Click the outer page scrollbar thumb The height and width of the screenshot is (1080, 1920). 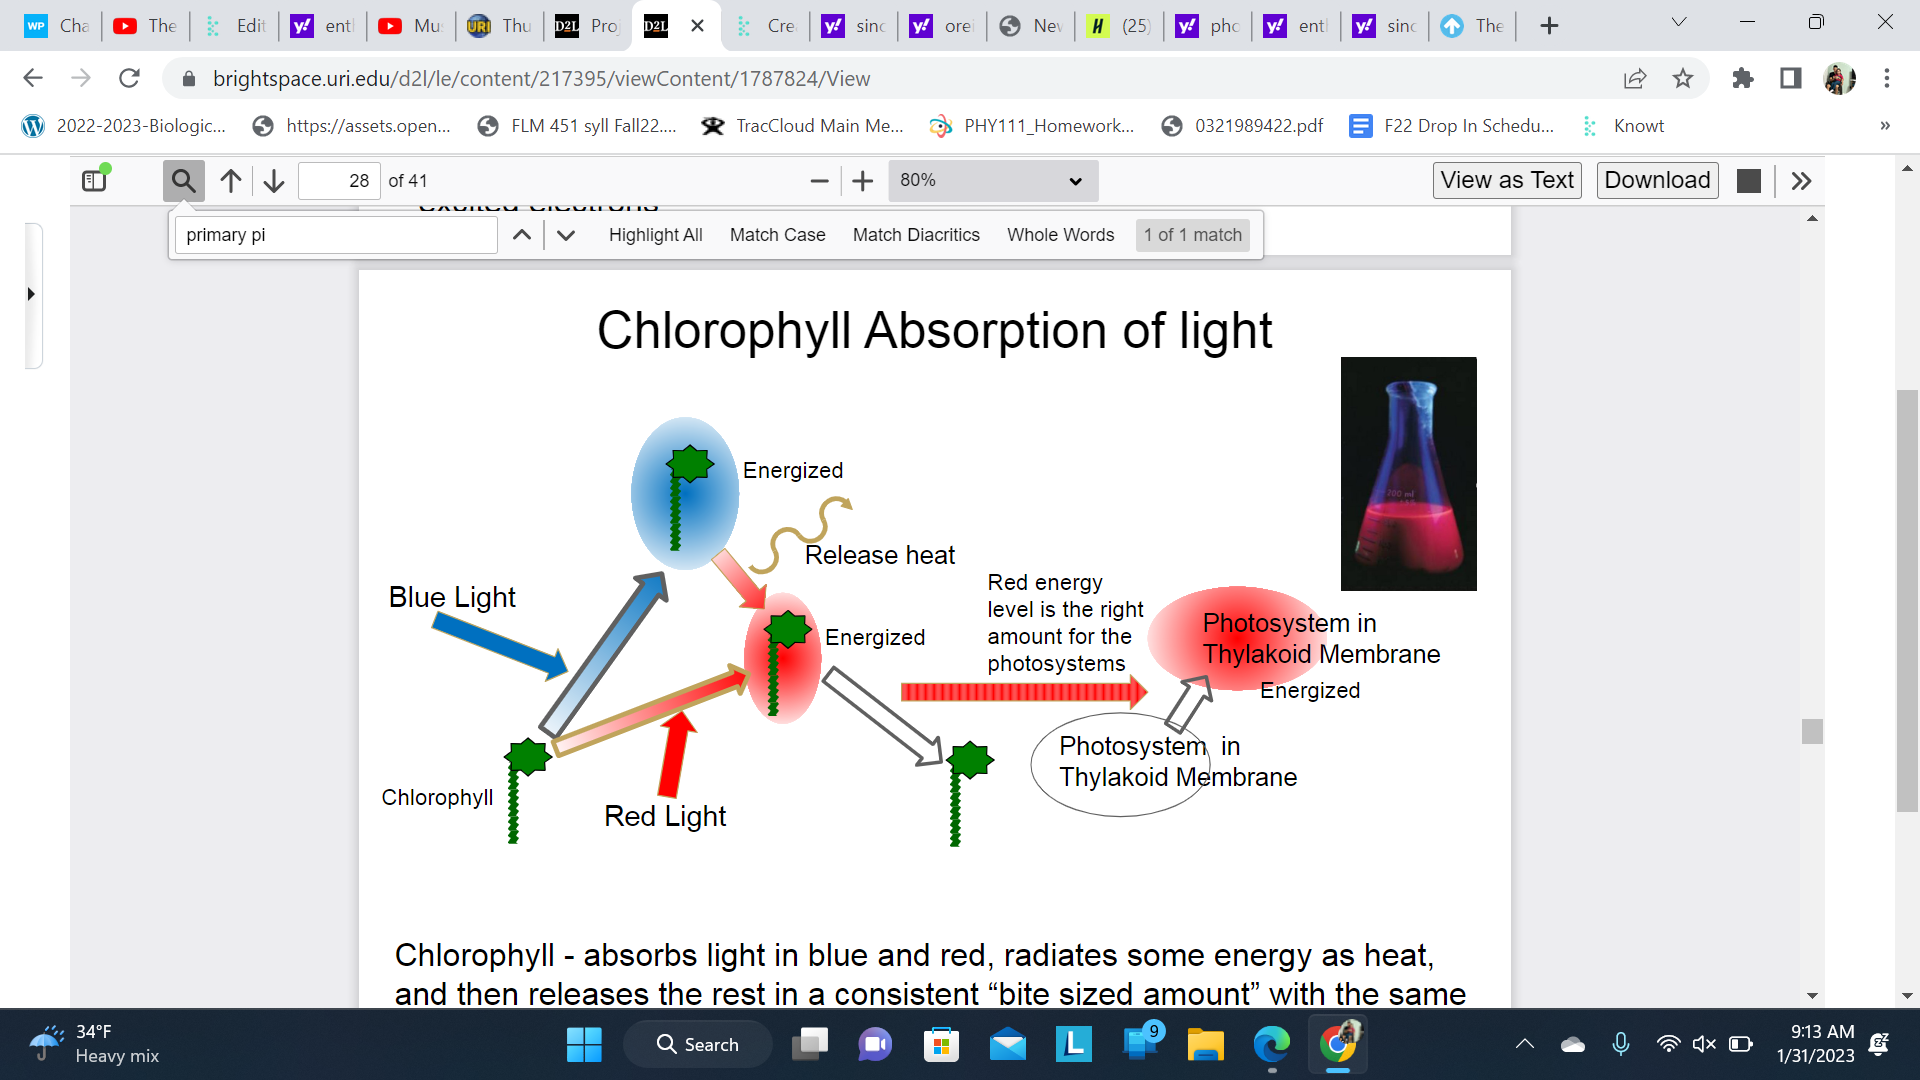click(x=1907, y=600)
